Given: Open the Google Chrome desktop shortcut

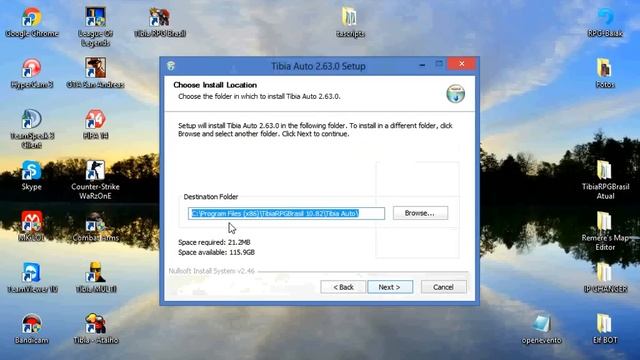Looking at the screenshot, I should (31, 22).
